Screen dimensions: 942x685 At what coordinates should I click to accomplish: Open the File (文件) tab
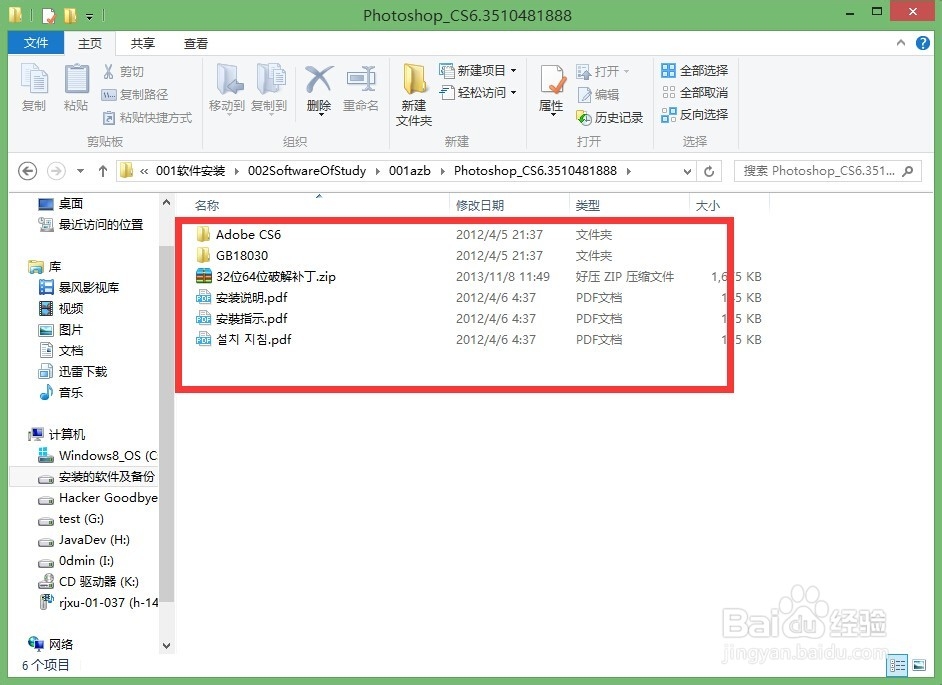tap(36, 43)
